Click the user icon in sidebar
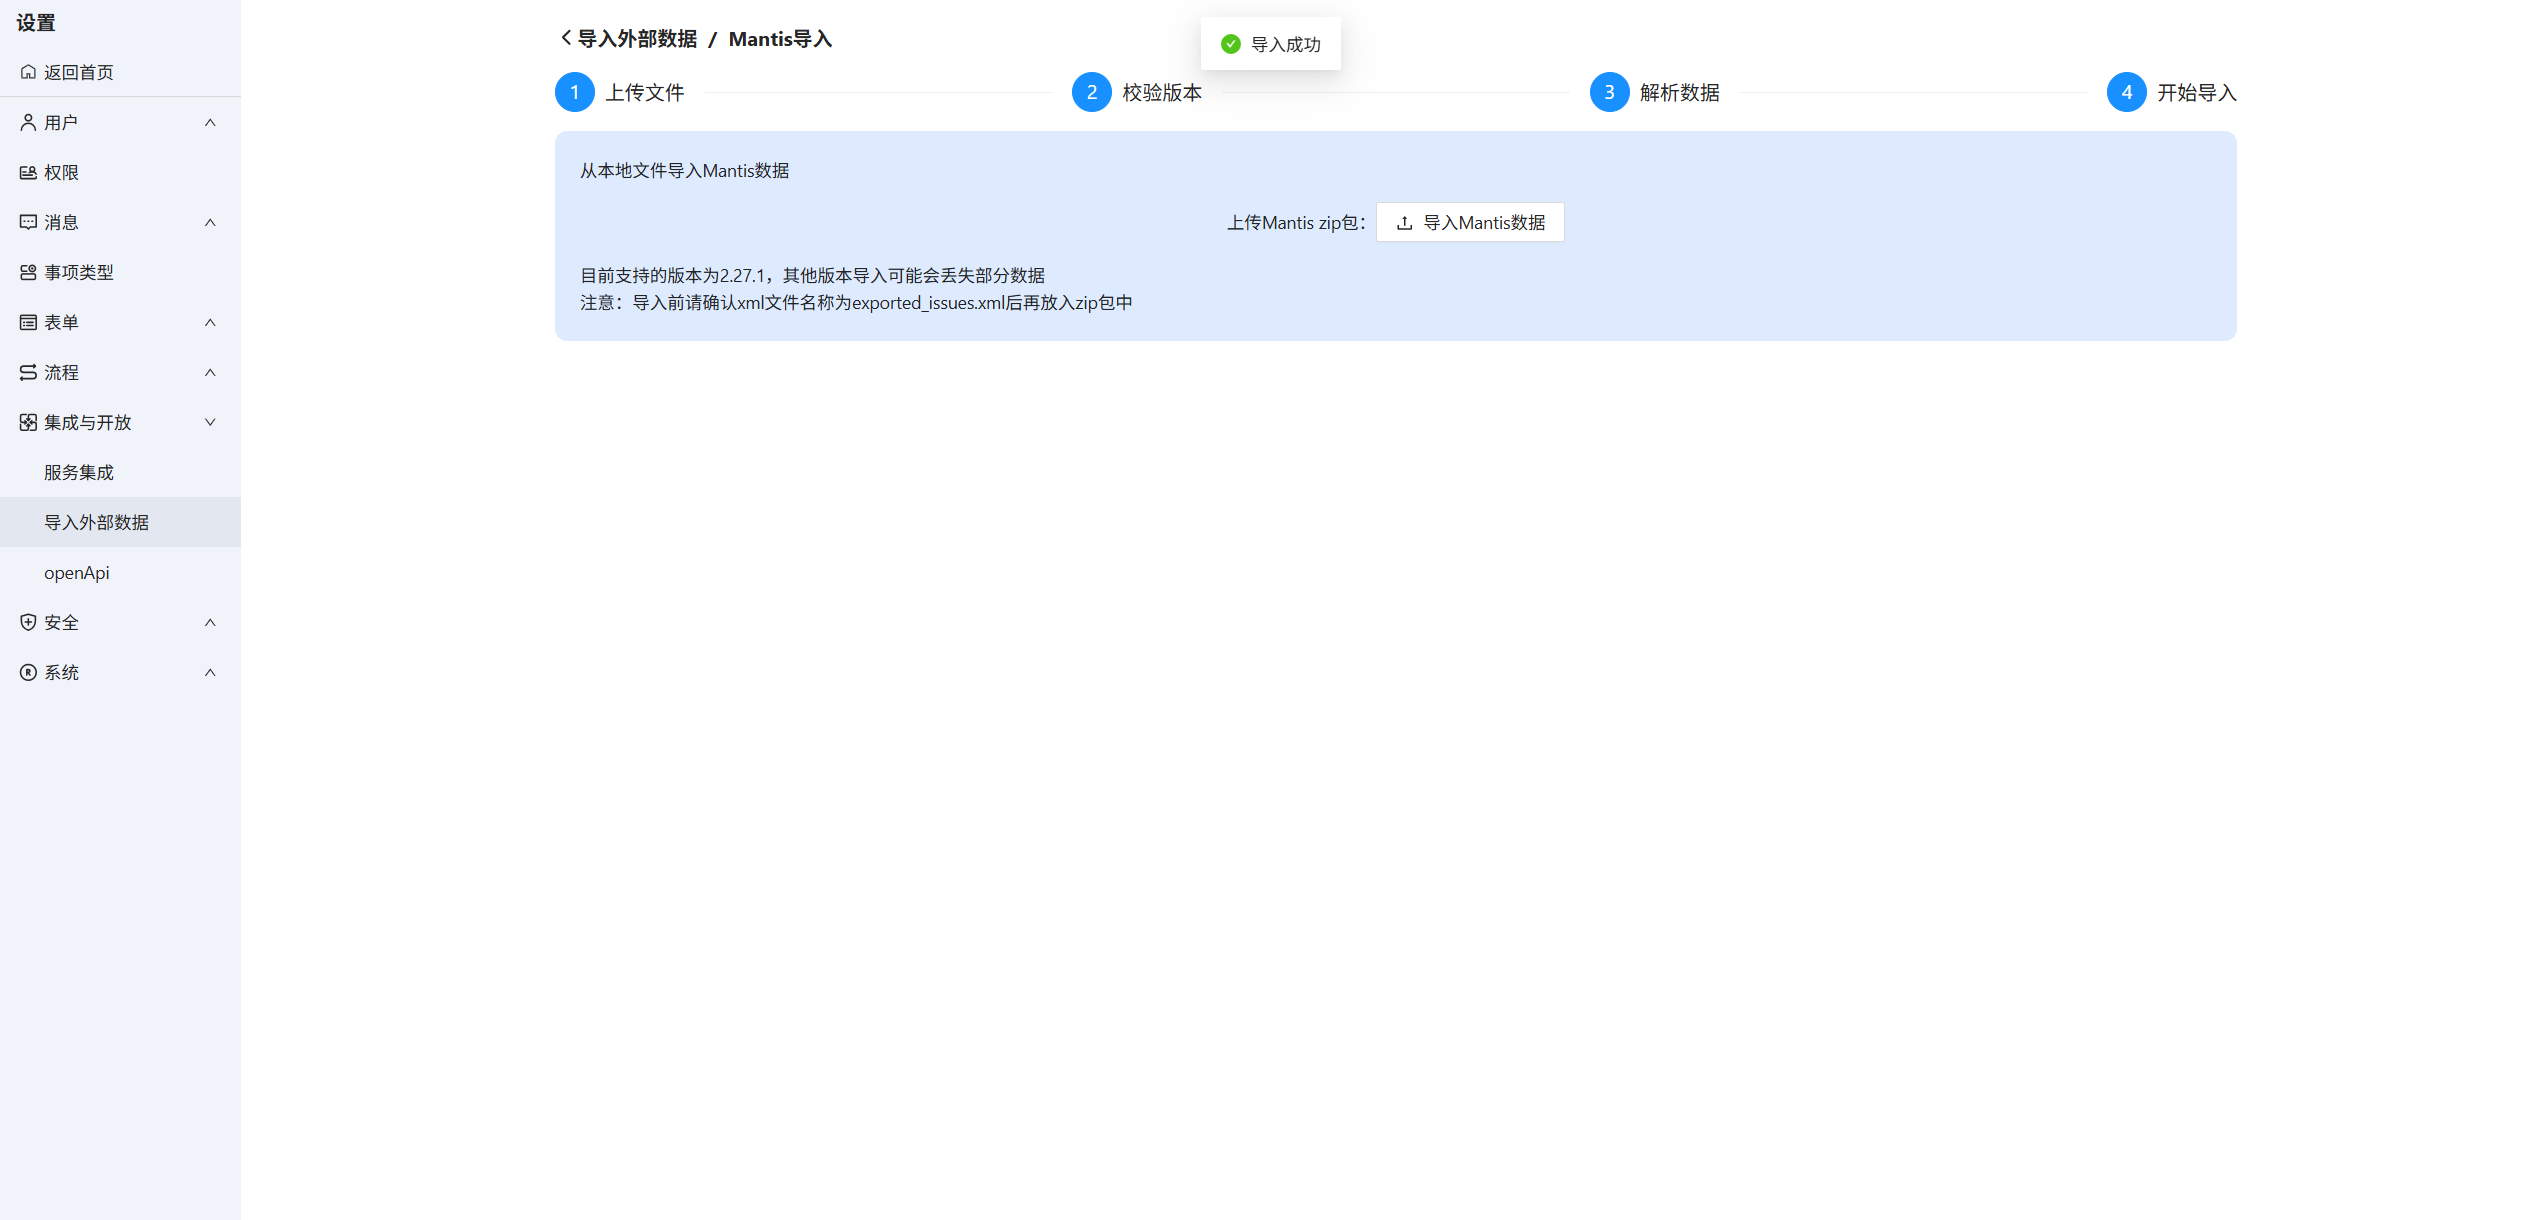The height and width of the screenshot is (1220, 2542). coord(28,122)
